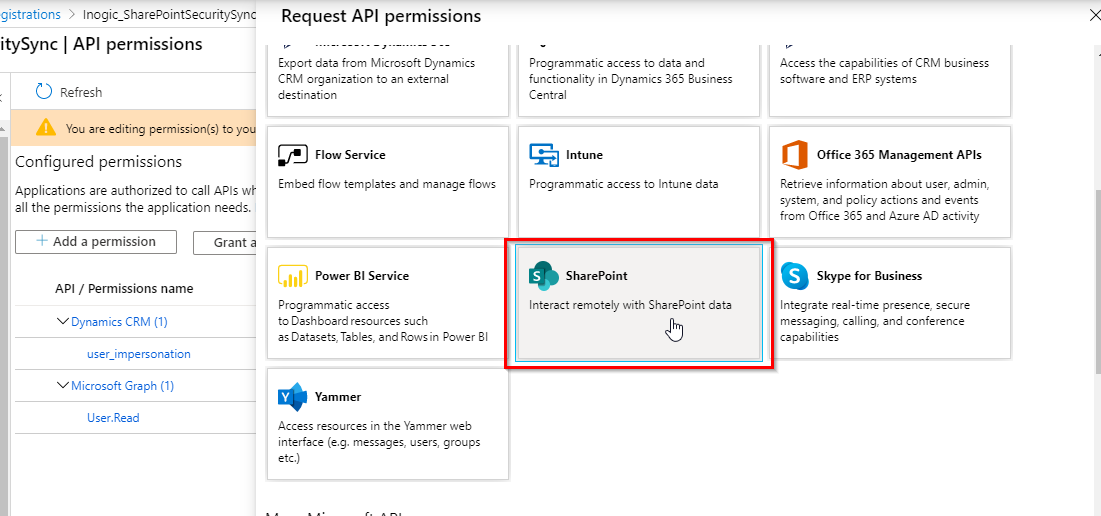This screenshot has height=516, width=1101.
Task: Close the Request API permissions panel
Action: (x=1094, y=16)
